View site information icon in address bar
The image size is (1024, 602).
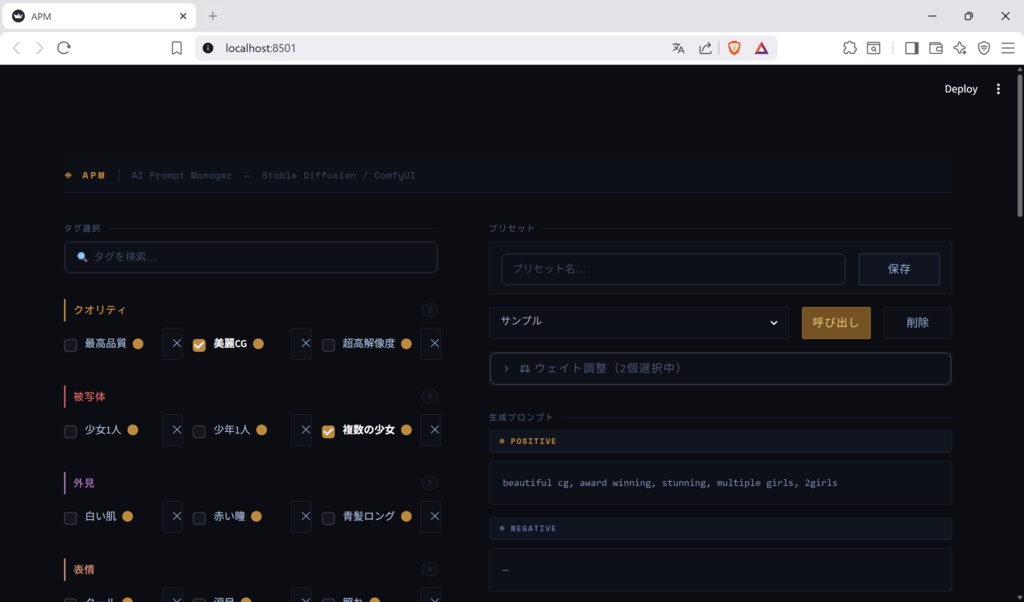coord(208,48)
